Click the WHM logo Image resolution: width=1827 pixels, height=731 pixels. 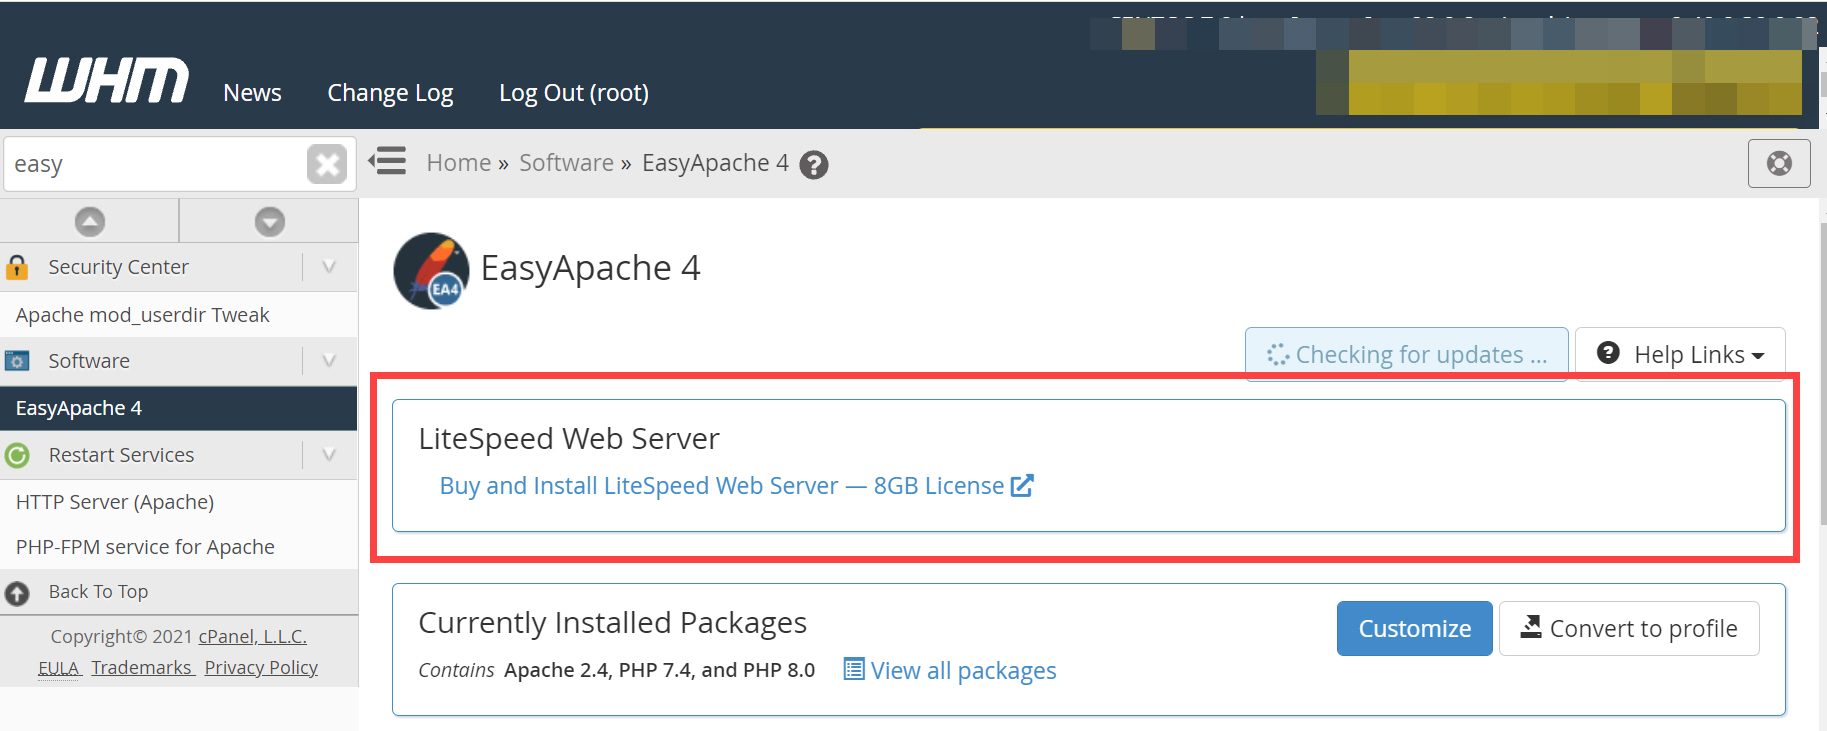tap(106, 81)
